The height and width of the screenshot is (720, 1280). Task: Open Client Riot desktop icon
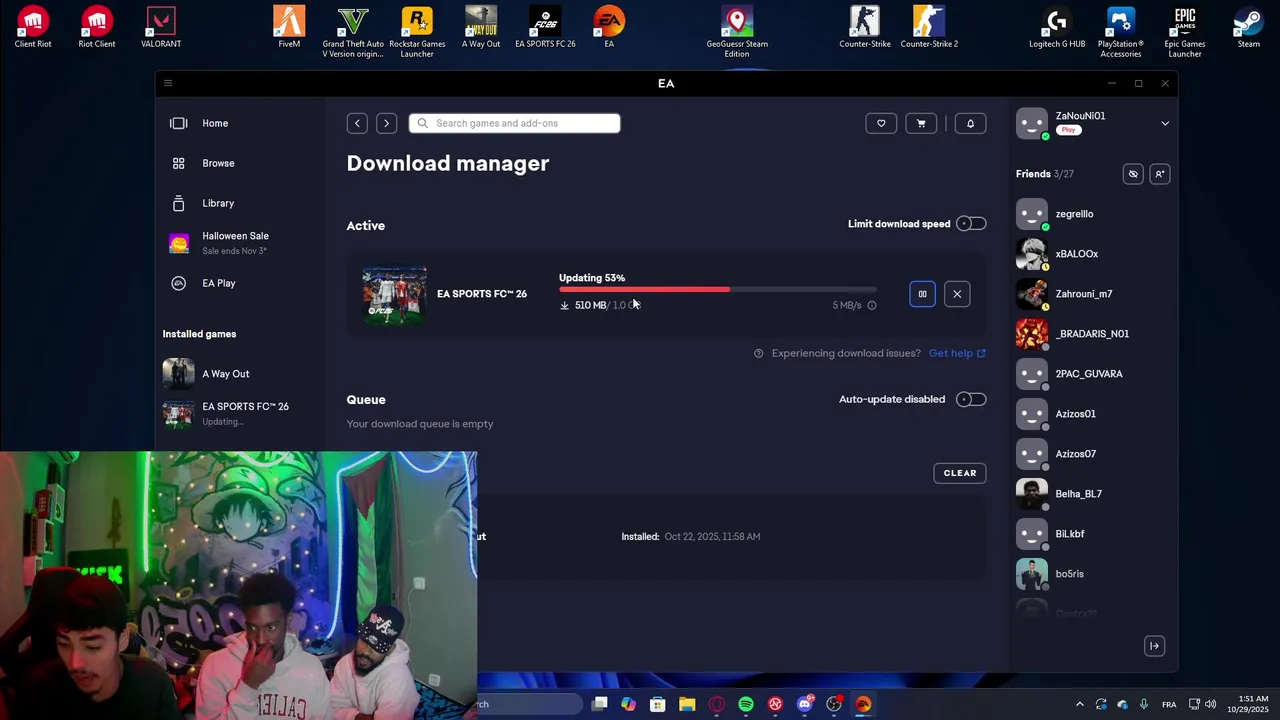(33, 28)
